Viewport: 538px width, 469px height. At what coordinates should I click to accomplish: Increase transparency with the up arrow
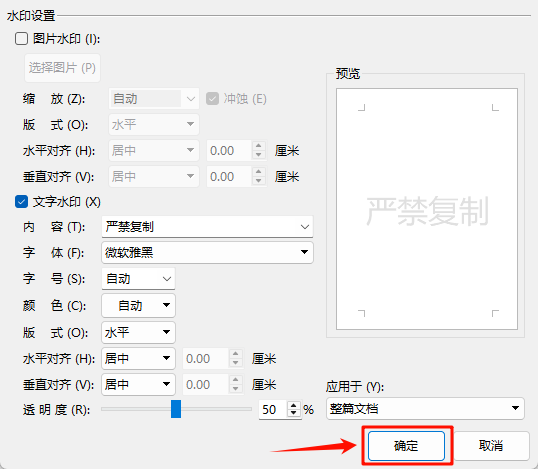[294, 405]
